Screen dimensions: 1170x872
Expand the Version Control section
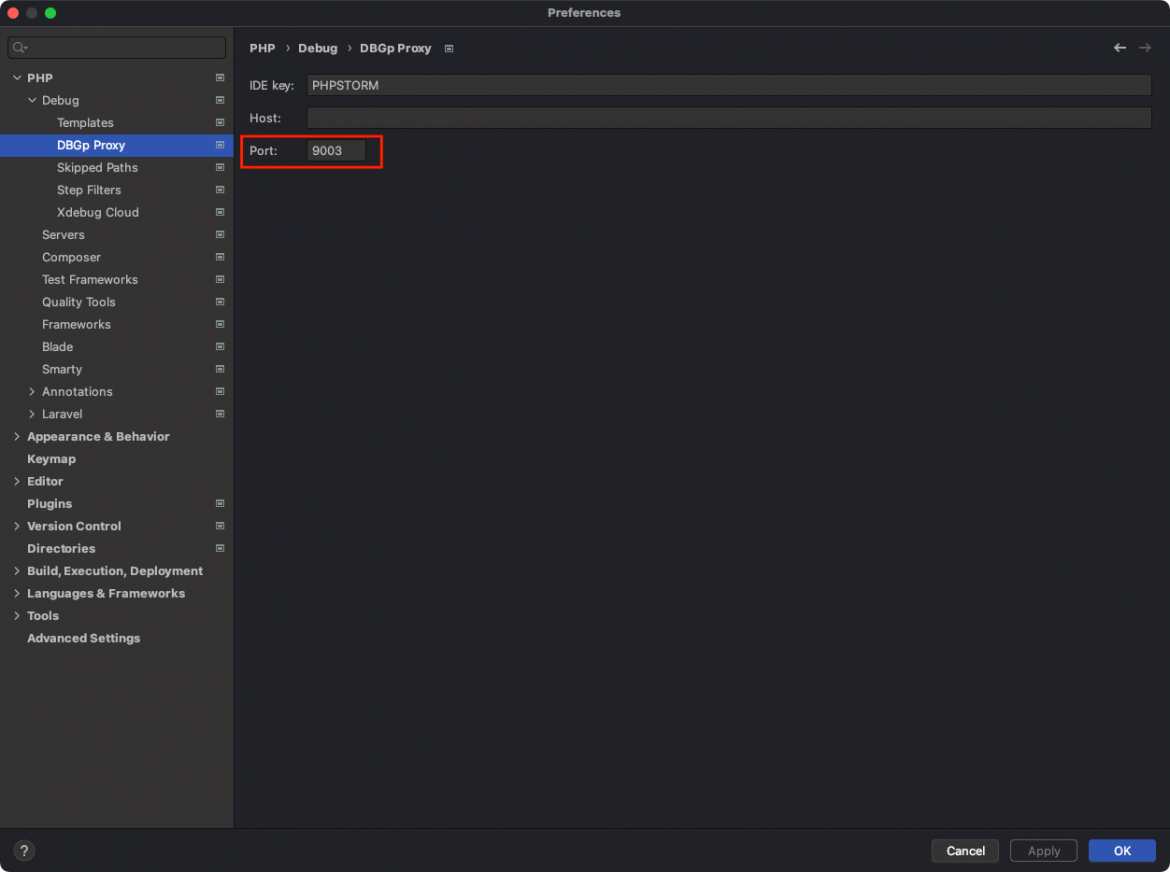coord(17,526)
